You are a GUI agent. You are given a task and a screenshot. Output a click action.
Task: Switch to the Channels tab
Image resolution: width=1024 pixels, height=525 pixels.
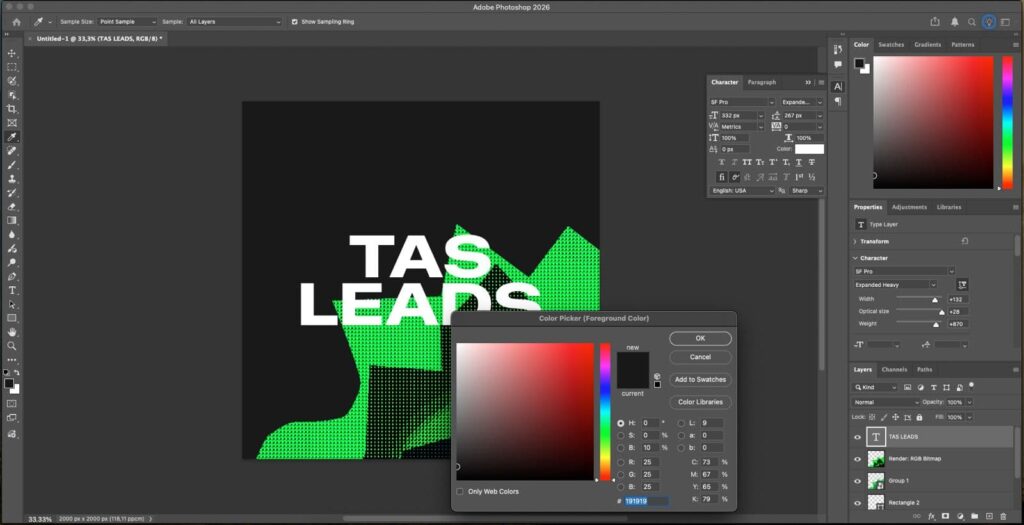tap(894, 369)
